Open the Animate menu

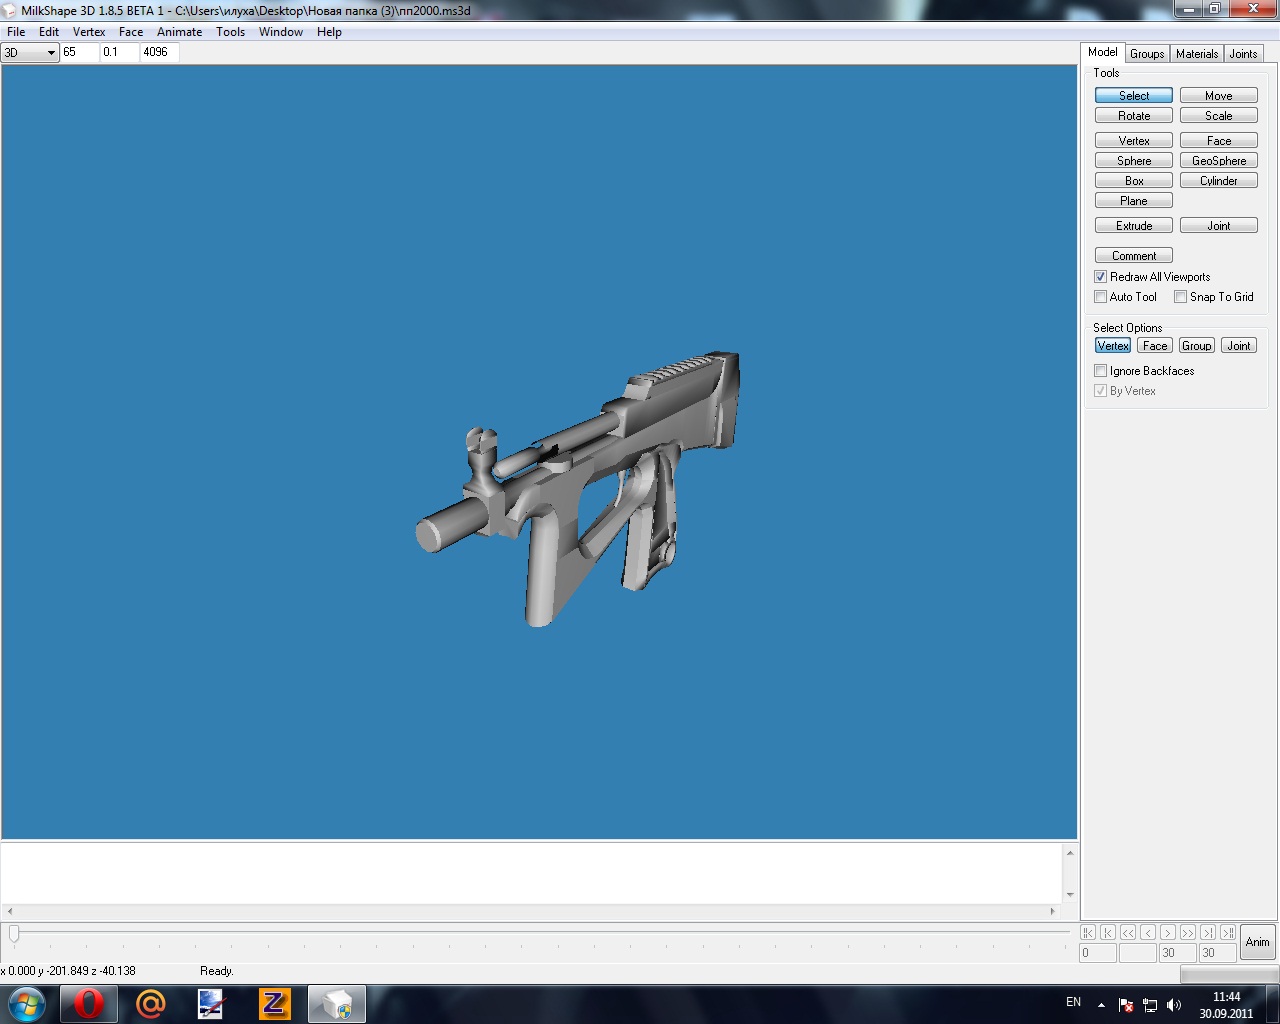[x=179, y=32]
